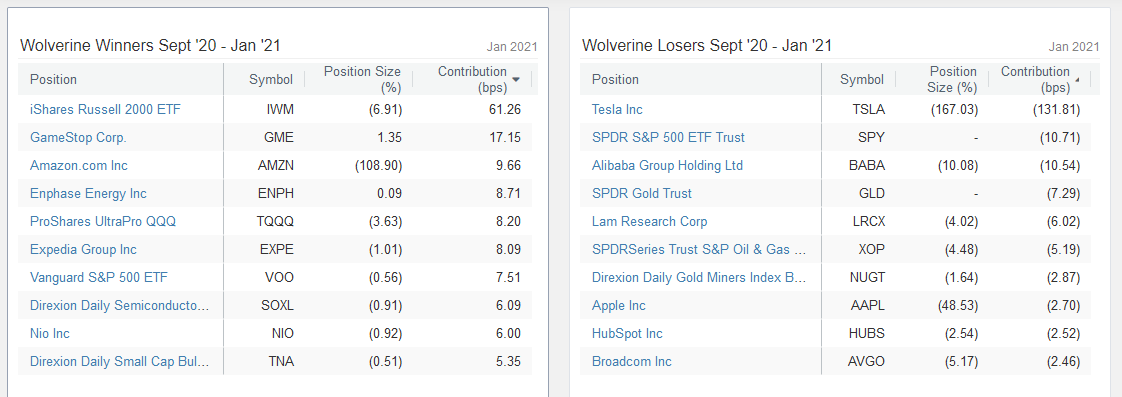This screenshot has width=1122, height=397.
Task: Click the HubSpot Inc link
Action: coord(627,333)
